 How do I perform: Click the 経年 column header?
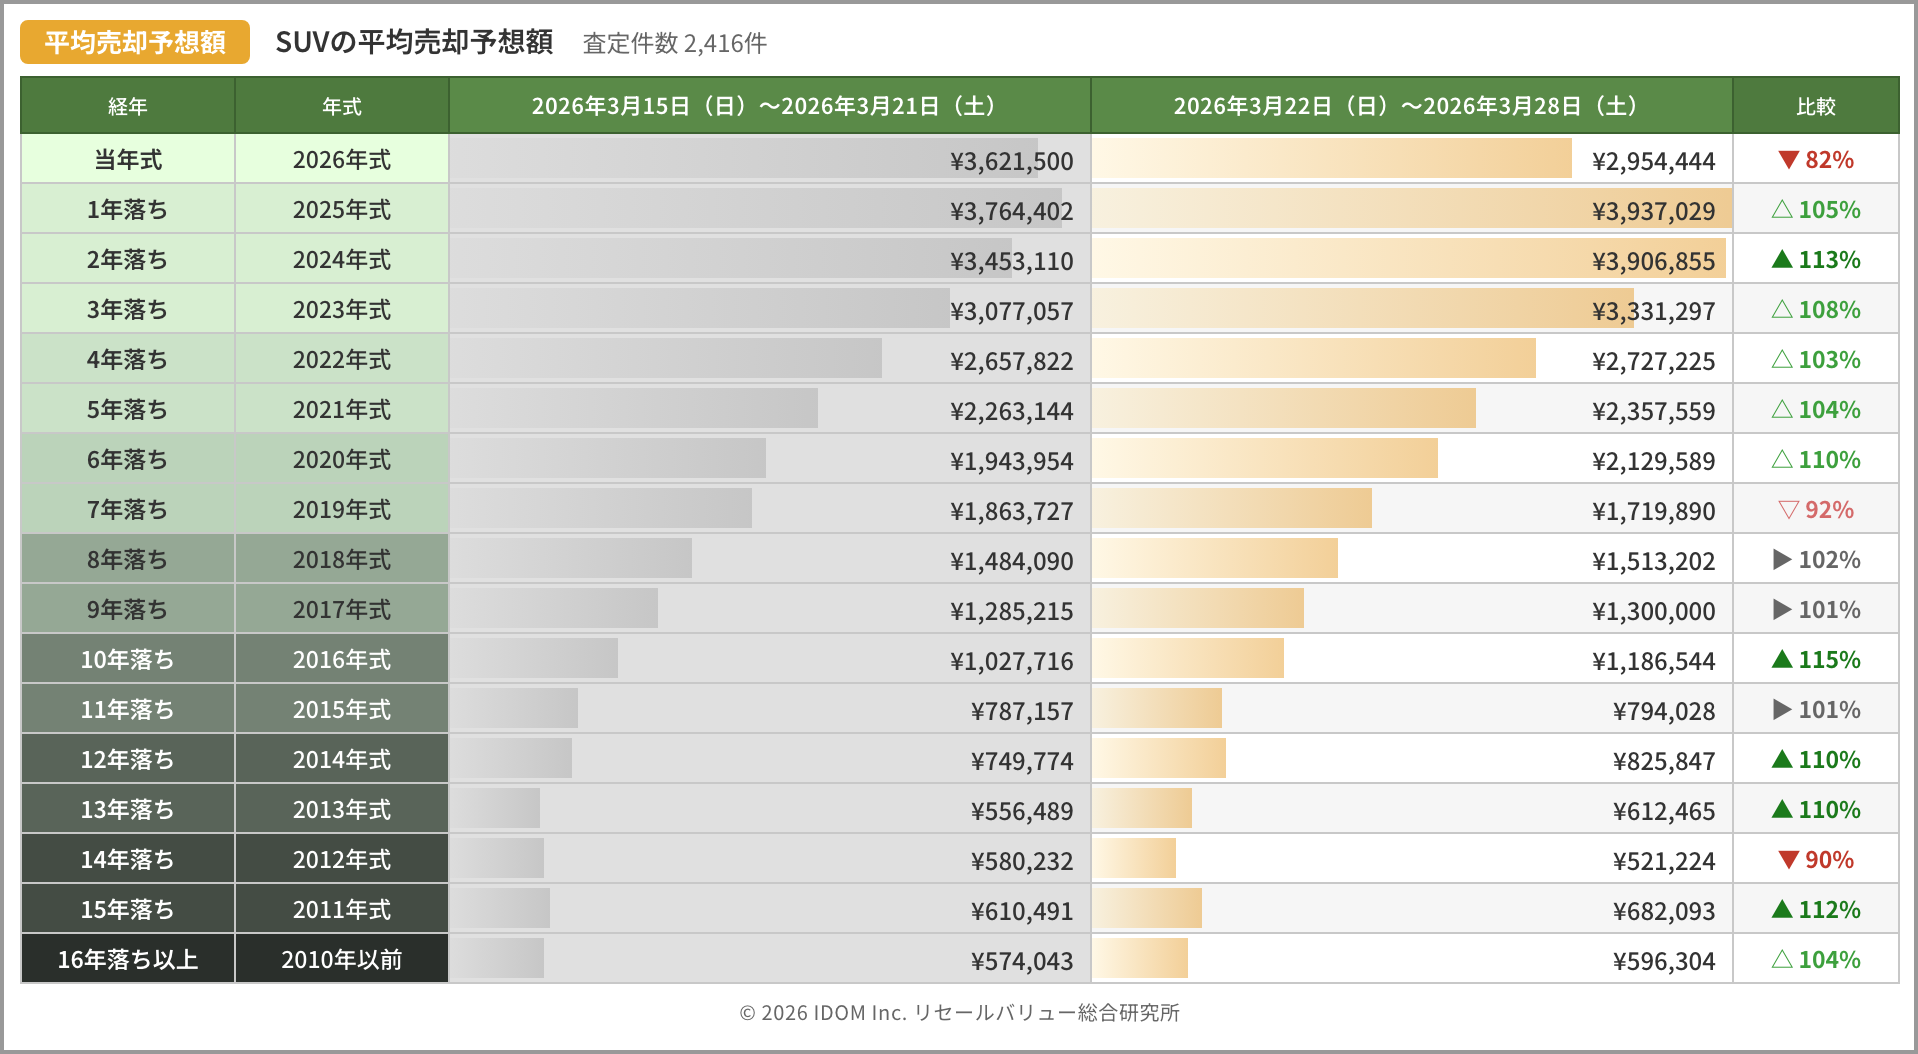[128, 106]
